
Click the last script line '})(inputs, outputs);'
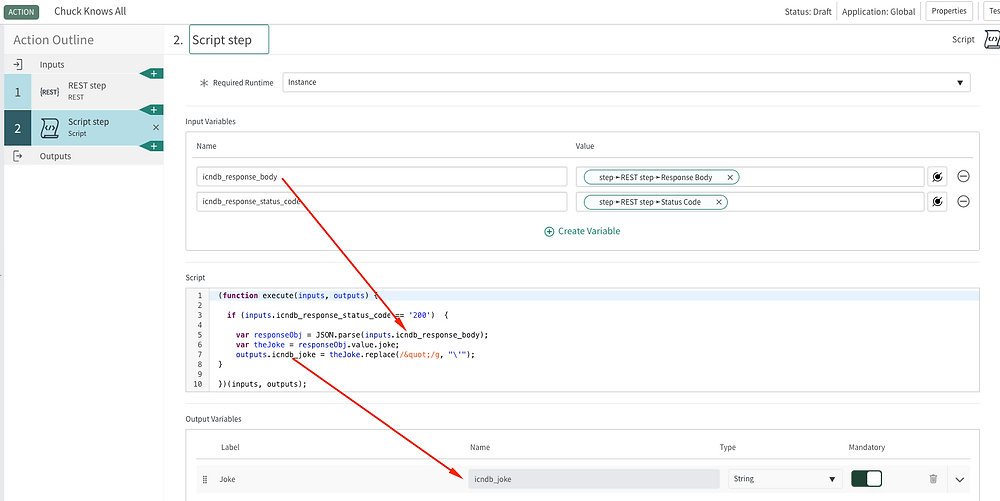(x=262, y=384)
